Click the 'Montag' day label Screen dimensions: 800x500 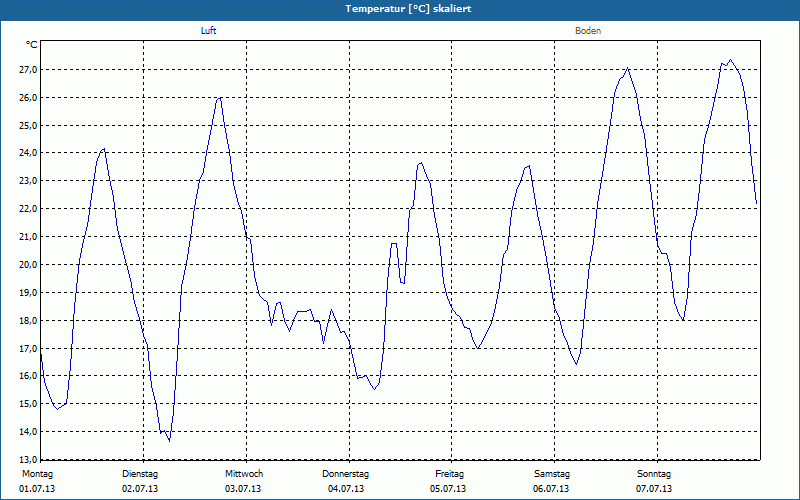pyautogui.click(x=37, y=474)
